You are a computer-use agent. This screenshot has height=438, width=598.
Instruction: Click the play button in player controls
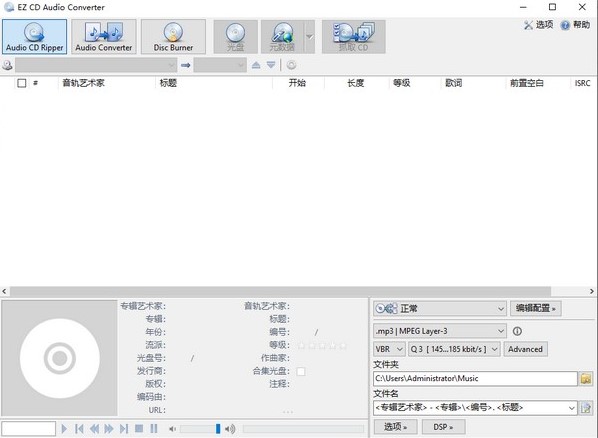tap(64, 428)
